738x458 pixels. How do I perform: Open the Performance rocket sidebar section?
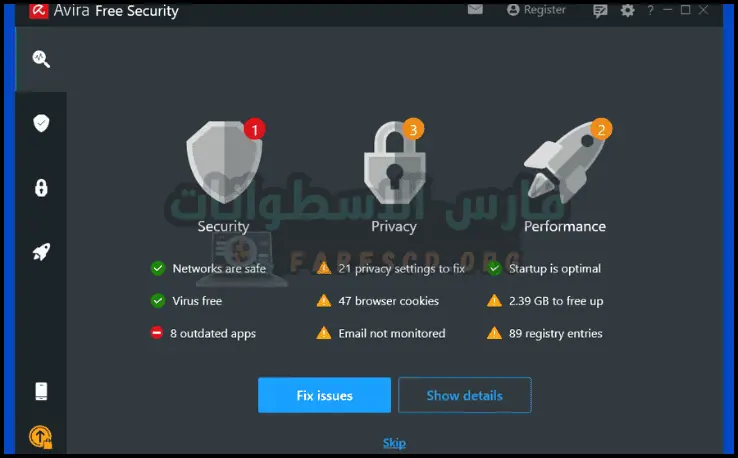tap(41, 252)
